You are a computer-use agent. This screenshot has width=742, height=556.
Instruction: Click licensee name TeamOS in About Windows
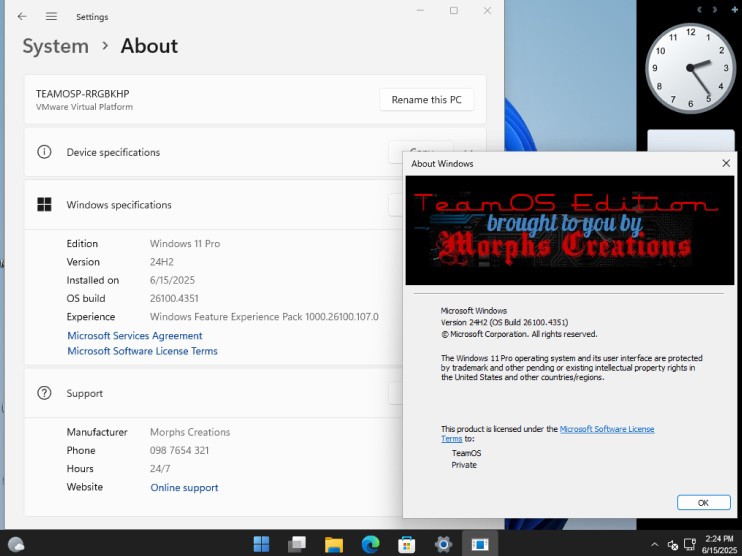pos(466,453)
